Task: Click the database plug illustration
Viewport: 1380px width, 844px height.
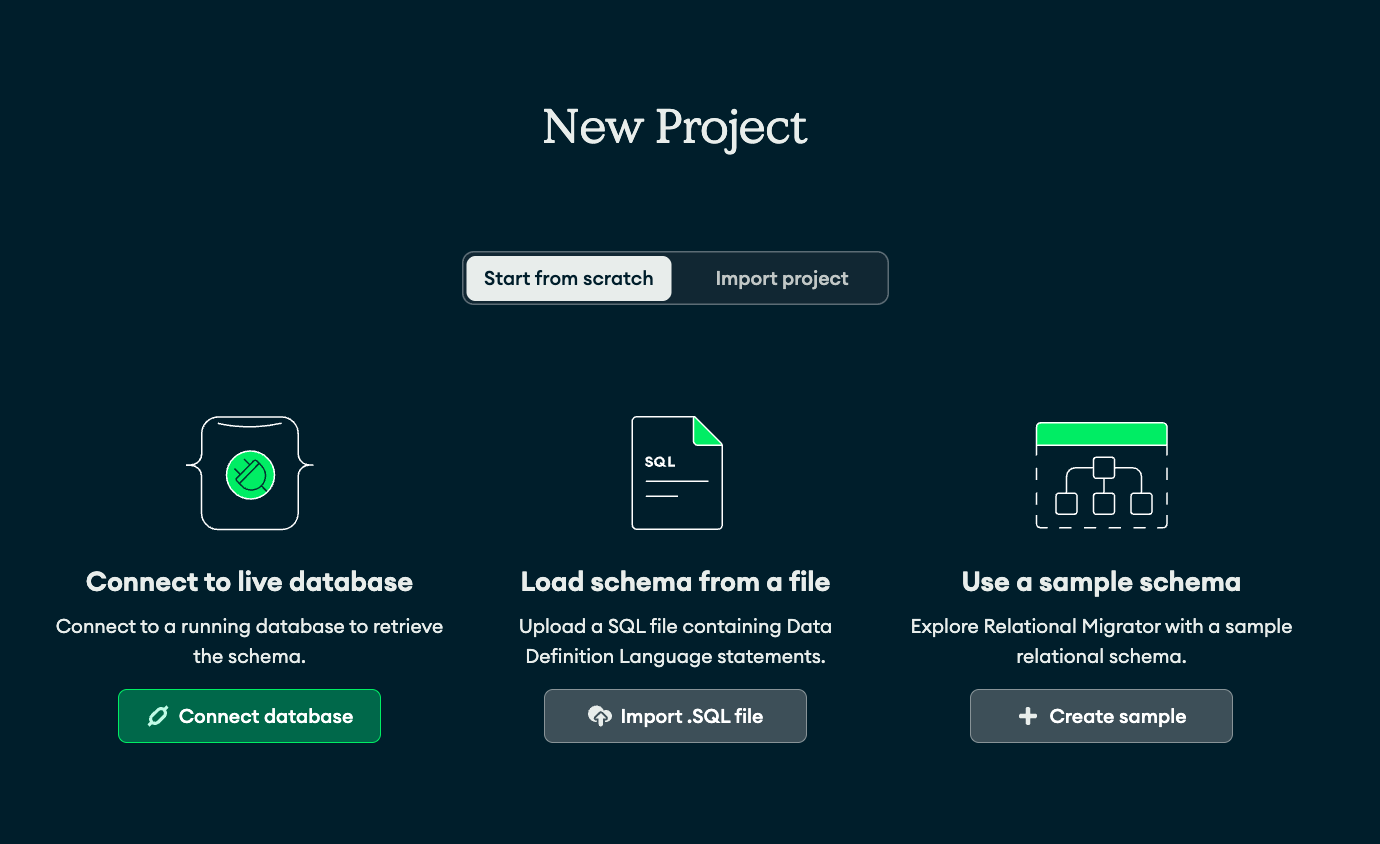Action: pyautogui.click(x=250, y=473)
